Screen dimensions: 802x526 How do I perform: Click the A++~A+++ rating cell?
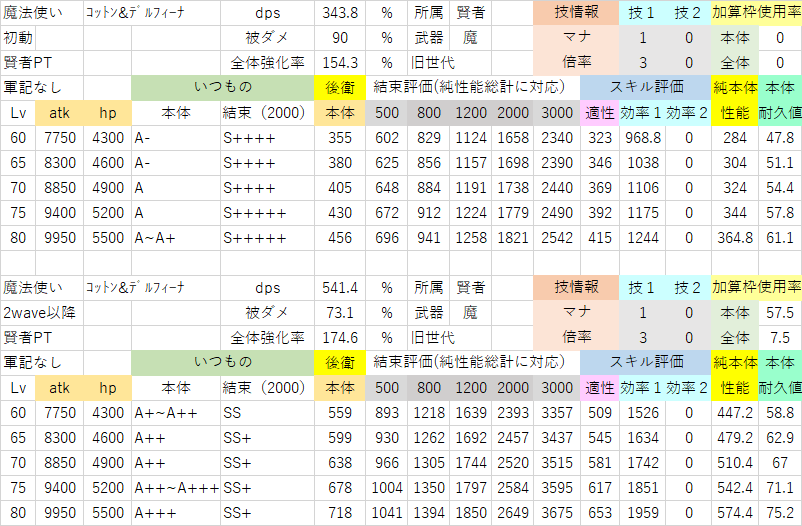[175, 488]
